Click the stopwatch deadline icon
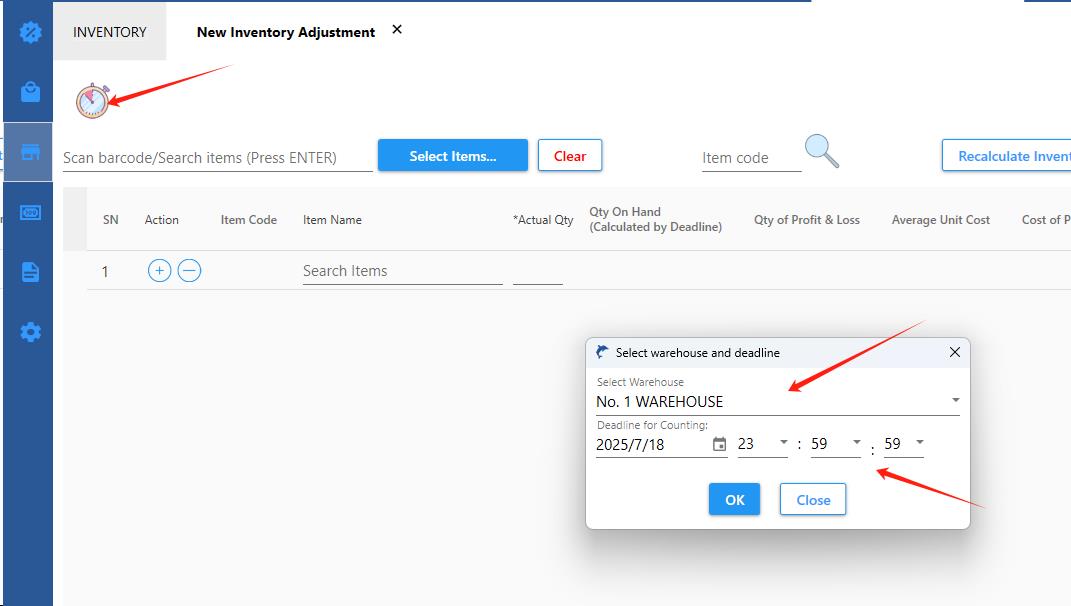 point(92,101)
